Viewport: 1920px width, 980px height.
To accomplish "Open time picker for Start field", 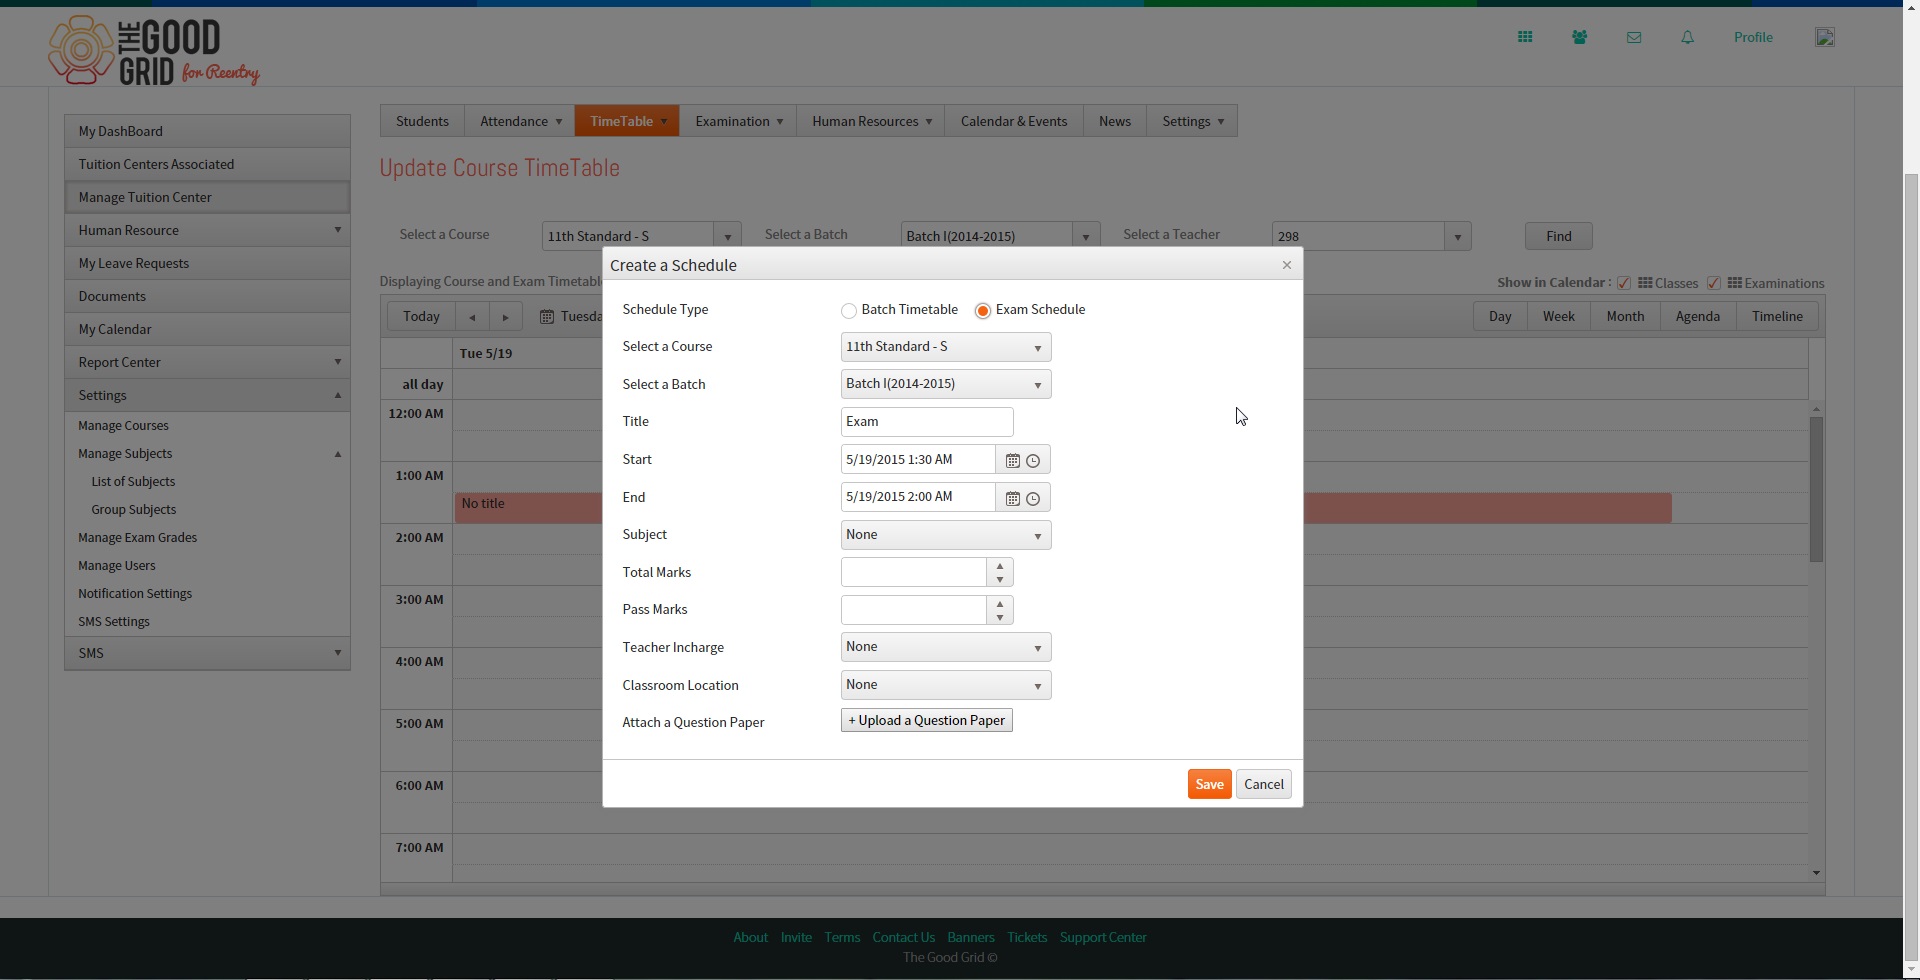I will (1033, 461).
